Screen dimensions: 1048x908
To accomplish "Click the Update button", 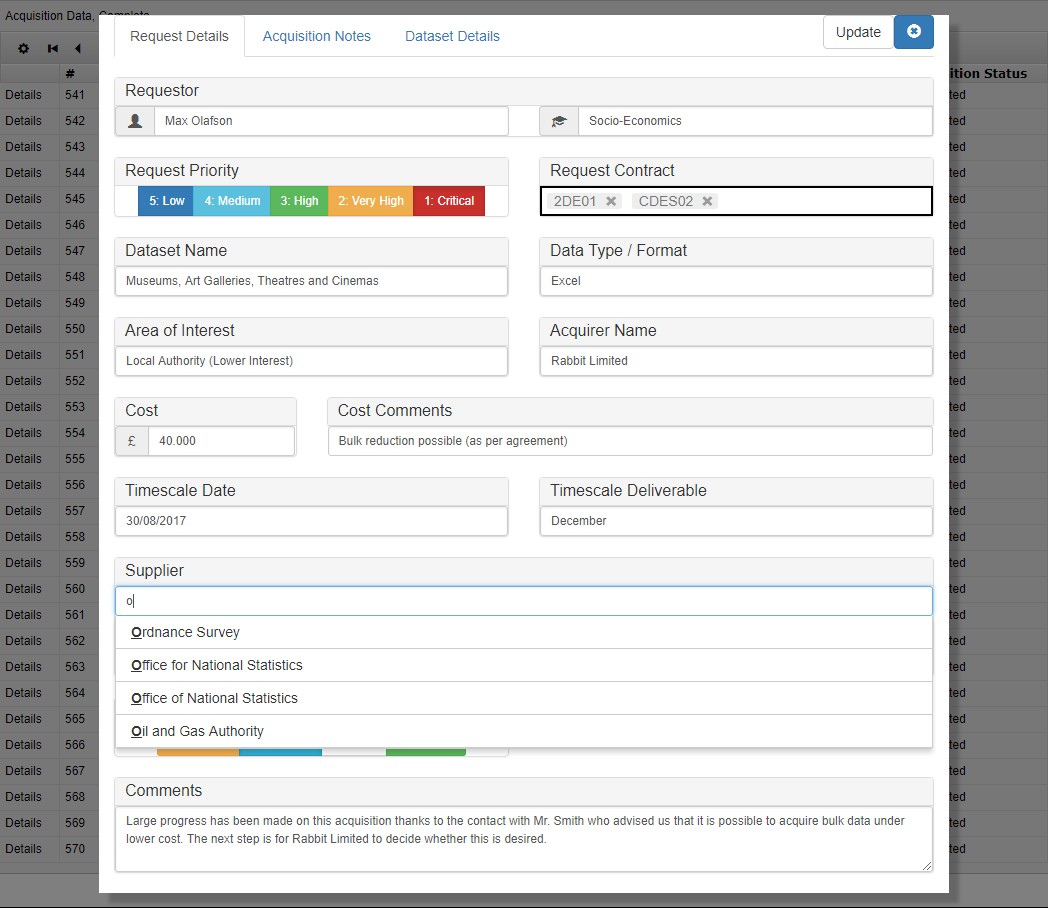I will [x=858, y=32].
